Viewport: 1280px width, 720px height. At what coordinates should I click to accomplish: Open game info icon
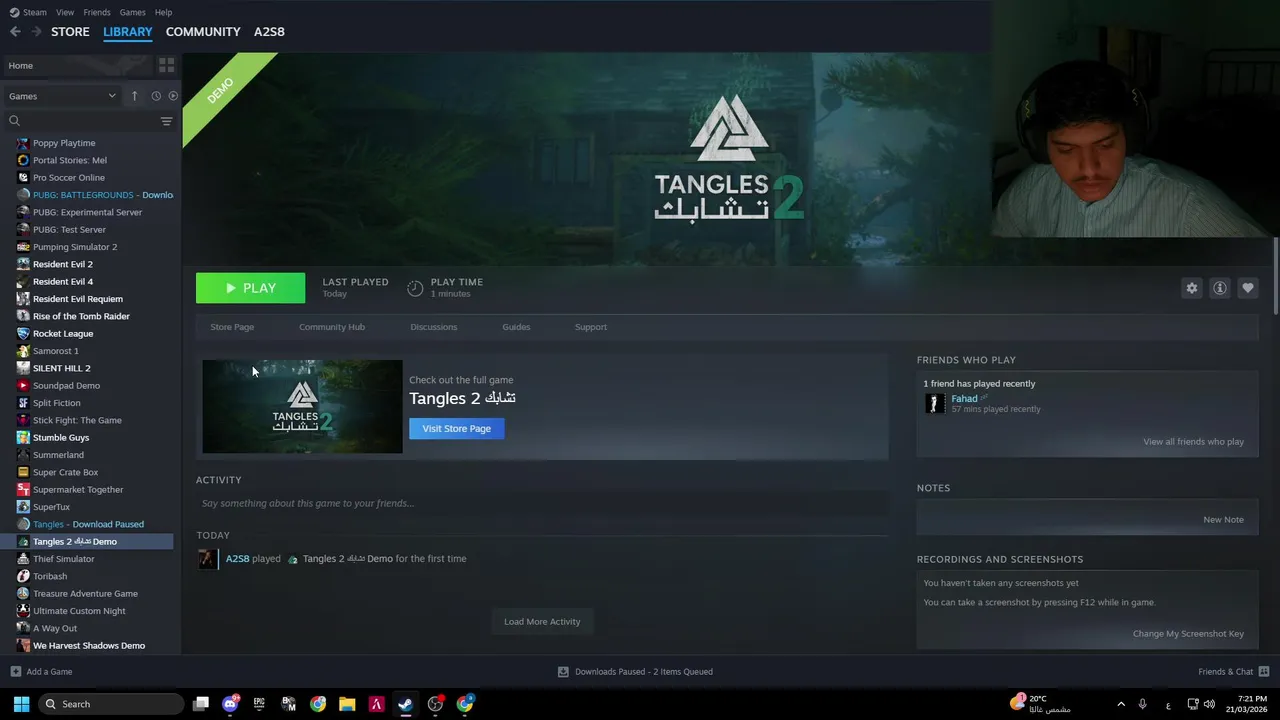pos(1219,288)
